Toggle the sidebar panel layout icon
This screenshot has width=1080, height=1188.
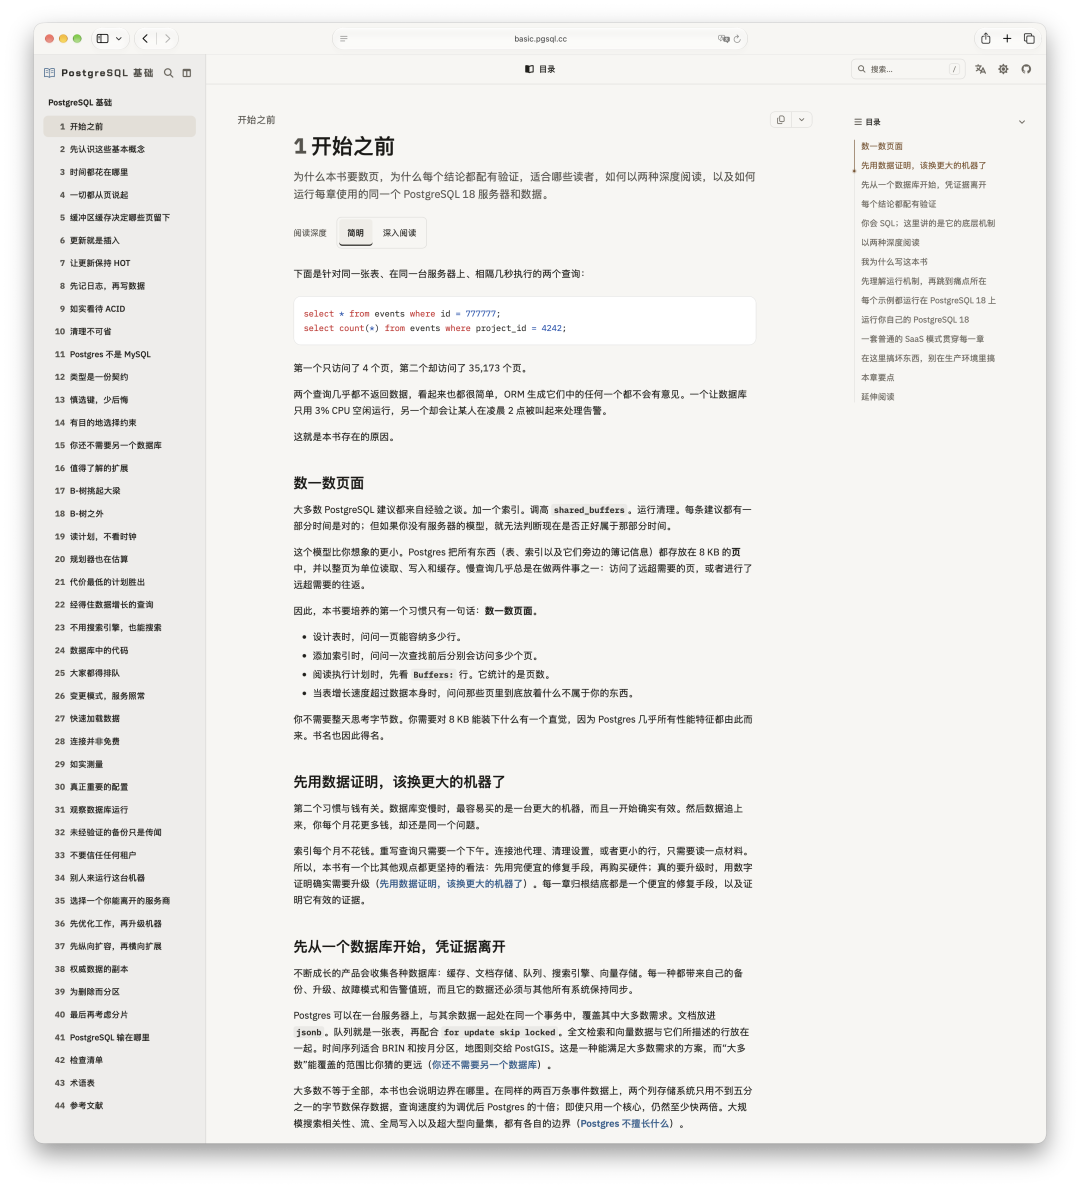coord(186,73)
